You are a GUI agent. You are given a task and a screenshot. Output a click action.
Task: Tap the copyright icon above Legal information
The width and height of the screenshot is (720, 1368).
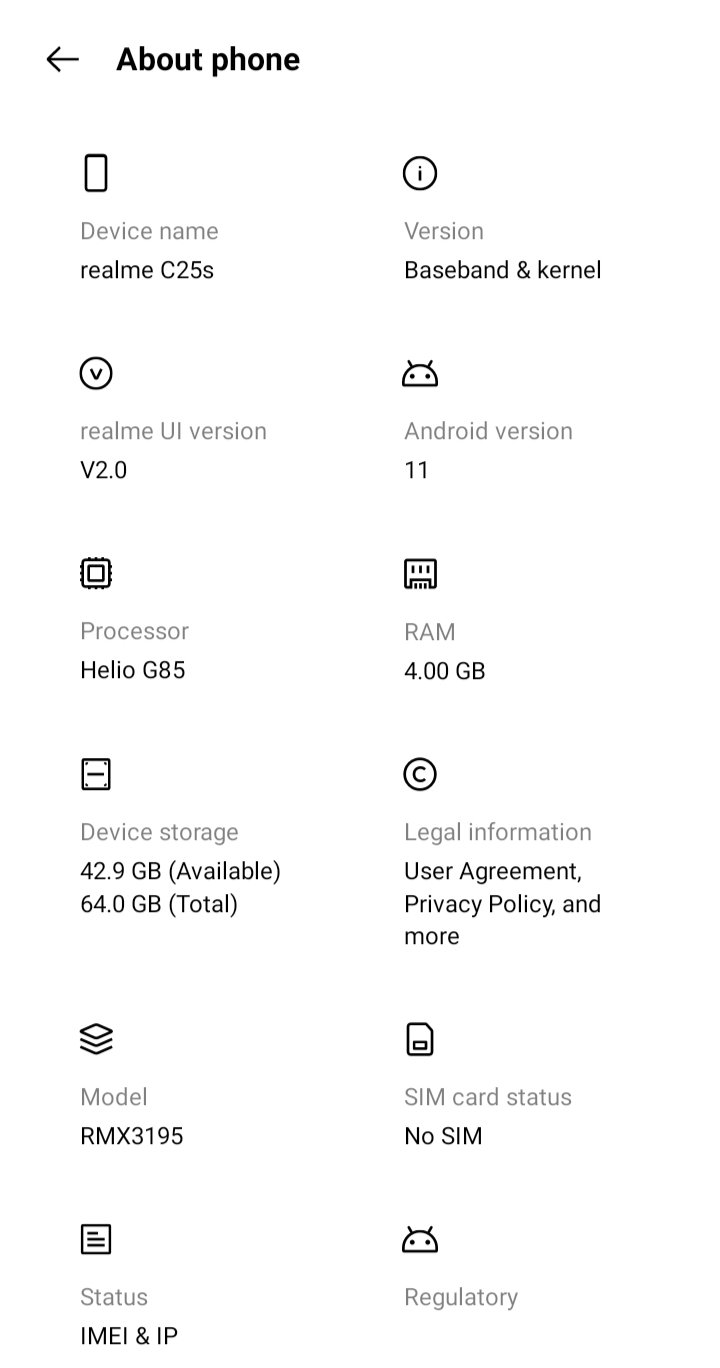point(420,774)
